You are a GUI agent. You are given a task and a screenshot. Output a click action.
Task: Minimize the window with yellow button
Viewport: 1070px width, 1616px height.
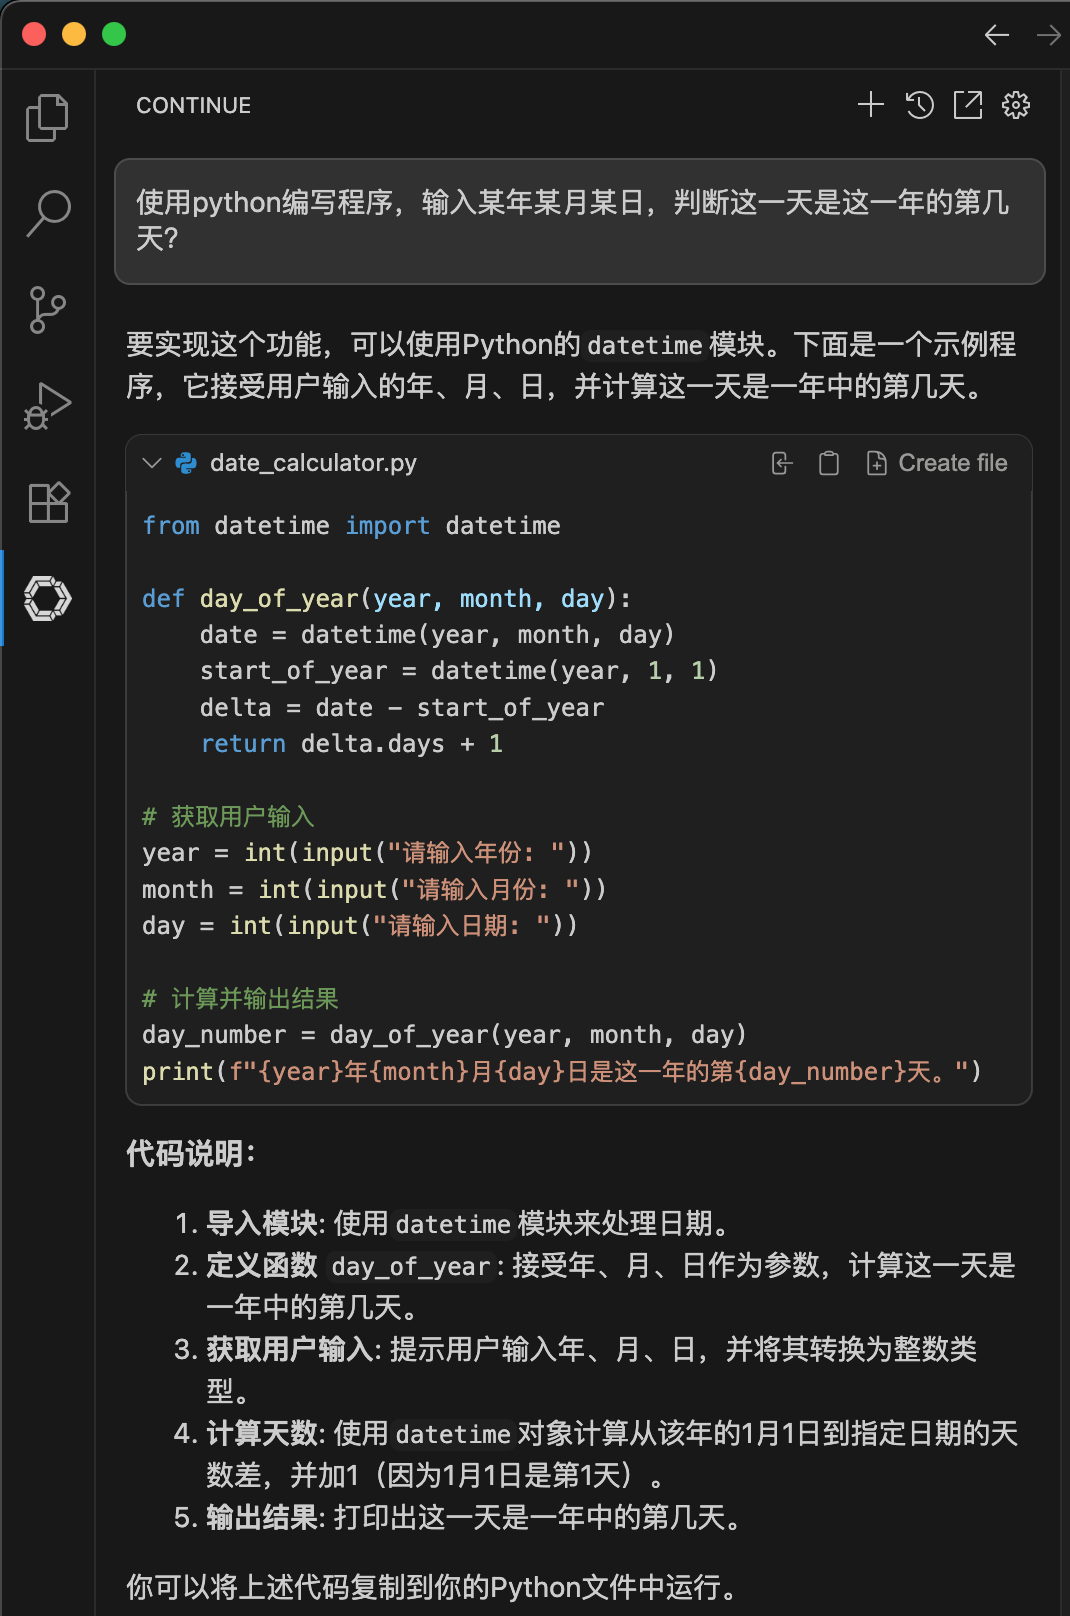(74, 34)
